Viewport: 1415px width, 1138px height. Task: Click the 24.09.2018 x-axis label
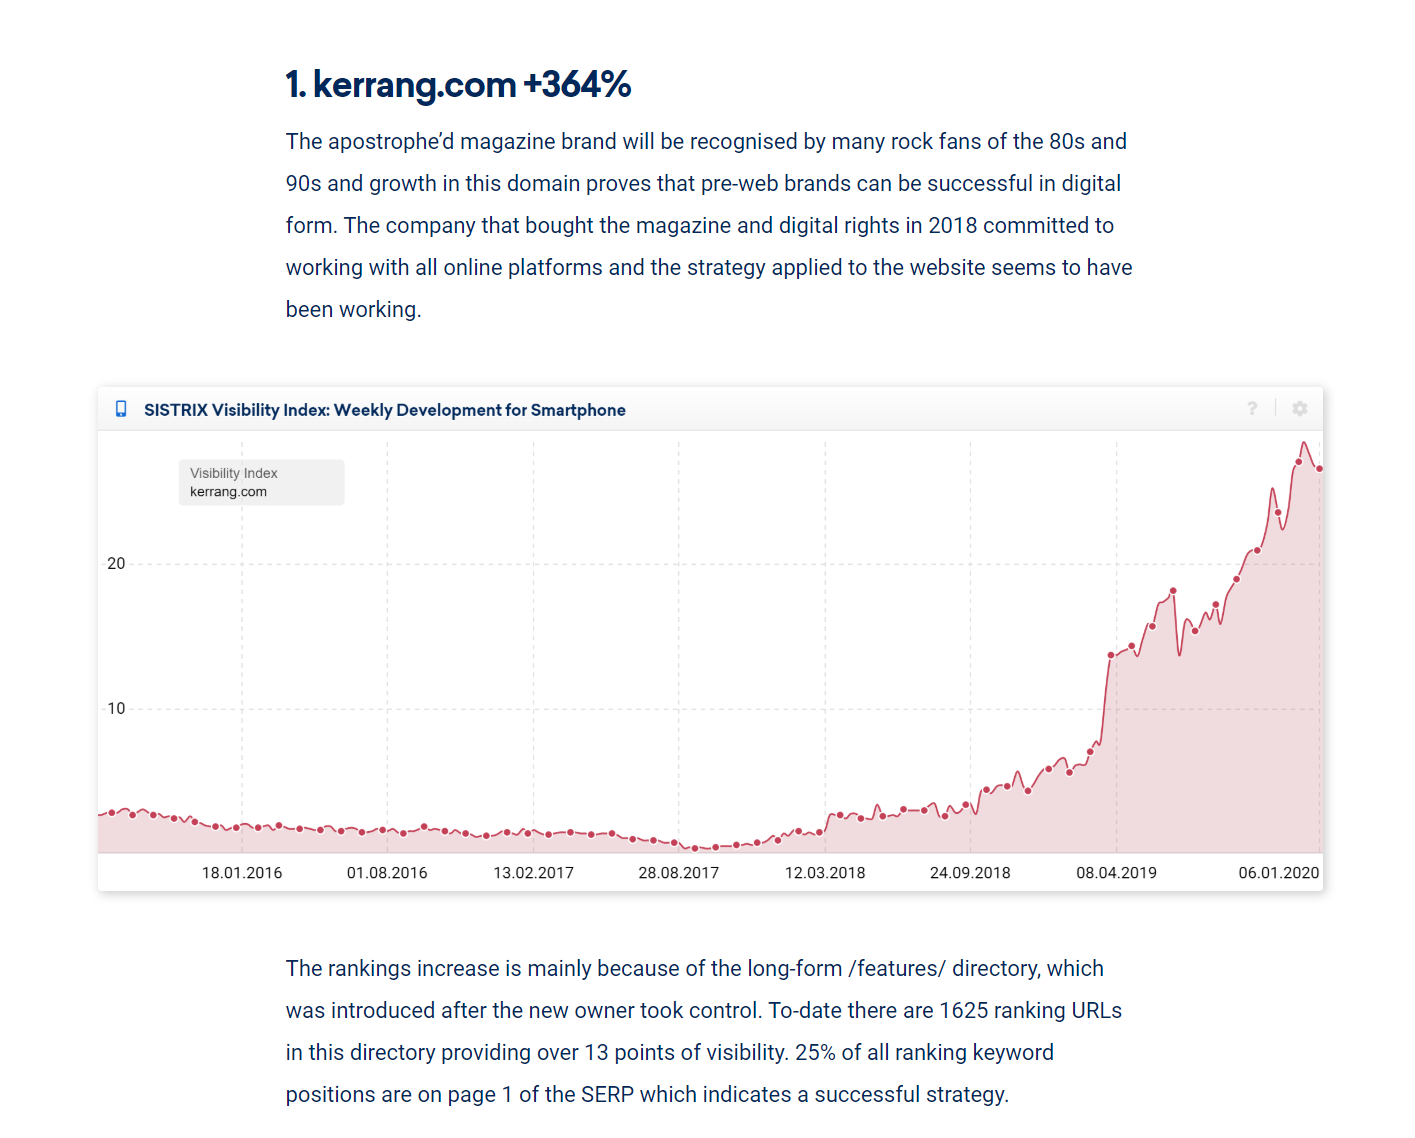(970, 873)
